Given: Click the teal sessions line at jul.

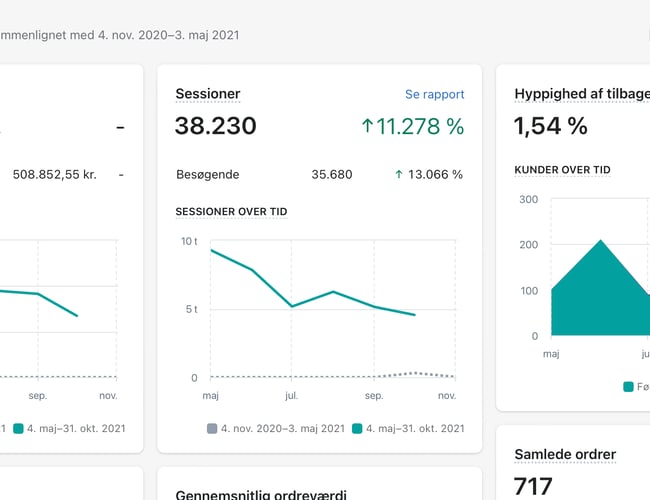Looking at the screenshot, I should coord(292,305).
